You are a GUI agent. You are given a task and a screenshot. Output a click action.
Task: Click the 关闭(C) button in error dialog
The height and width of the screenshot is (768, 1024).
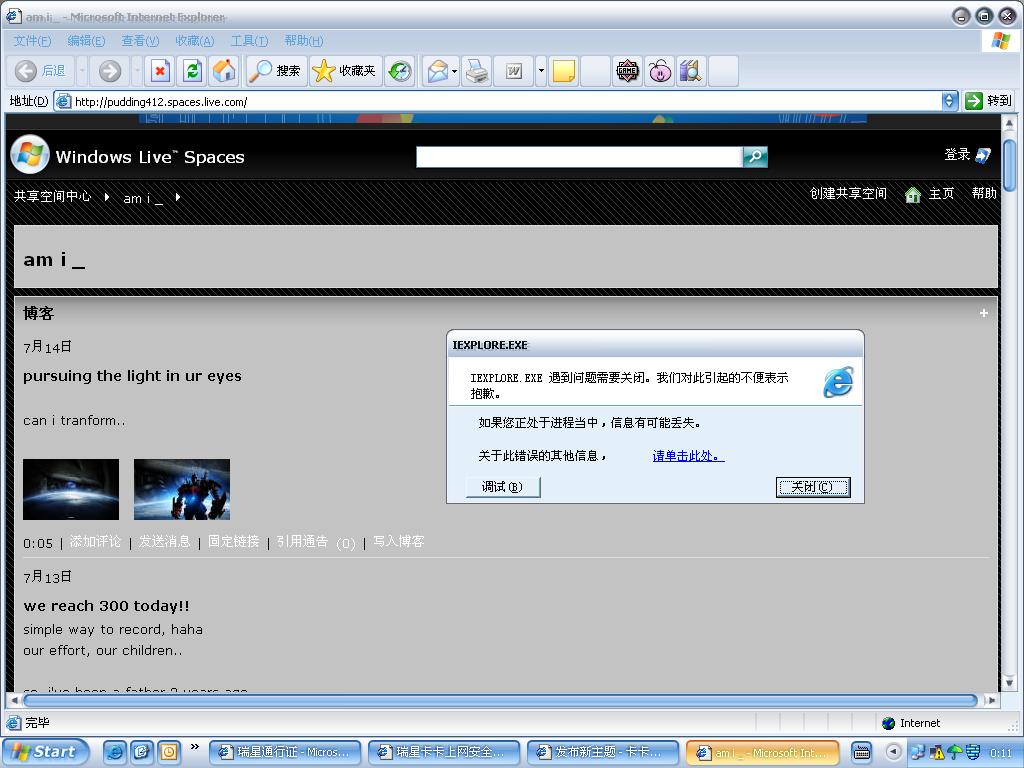point(813,487)
